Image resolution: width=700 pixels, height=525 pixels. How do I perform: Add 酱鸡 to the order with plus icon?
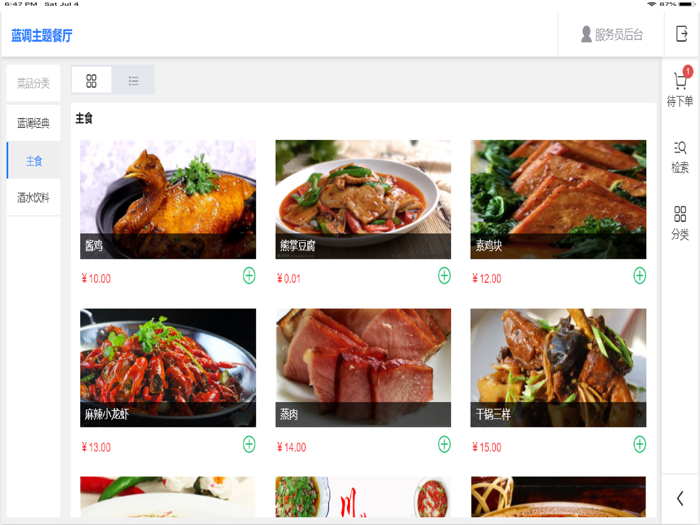click(x=249, y=276)
